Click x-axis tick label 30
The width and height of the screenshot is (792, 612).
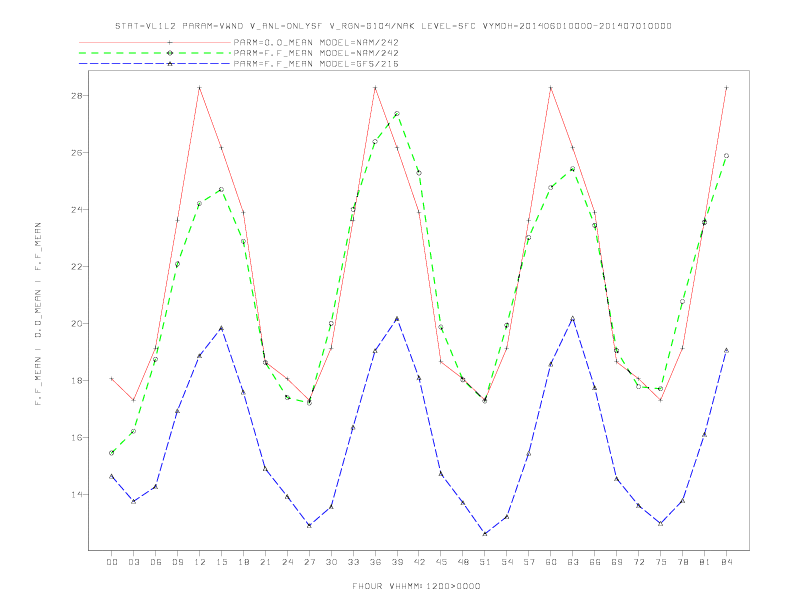point(331,562)
